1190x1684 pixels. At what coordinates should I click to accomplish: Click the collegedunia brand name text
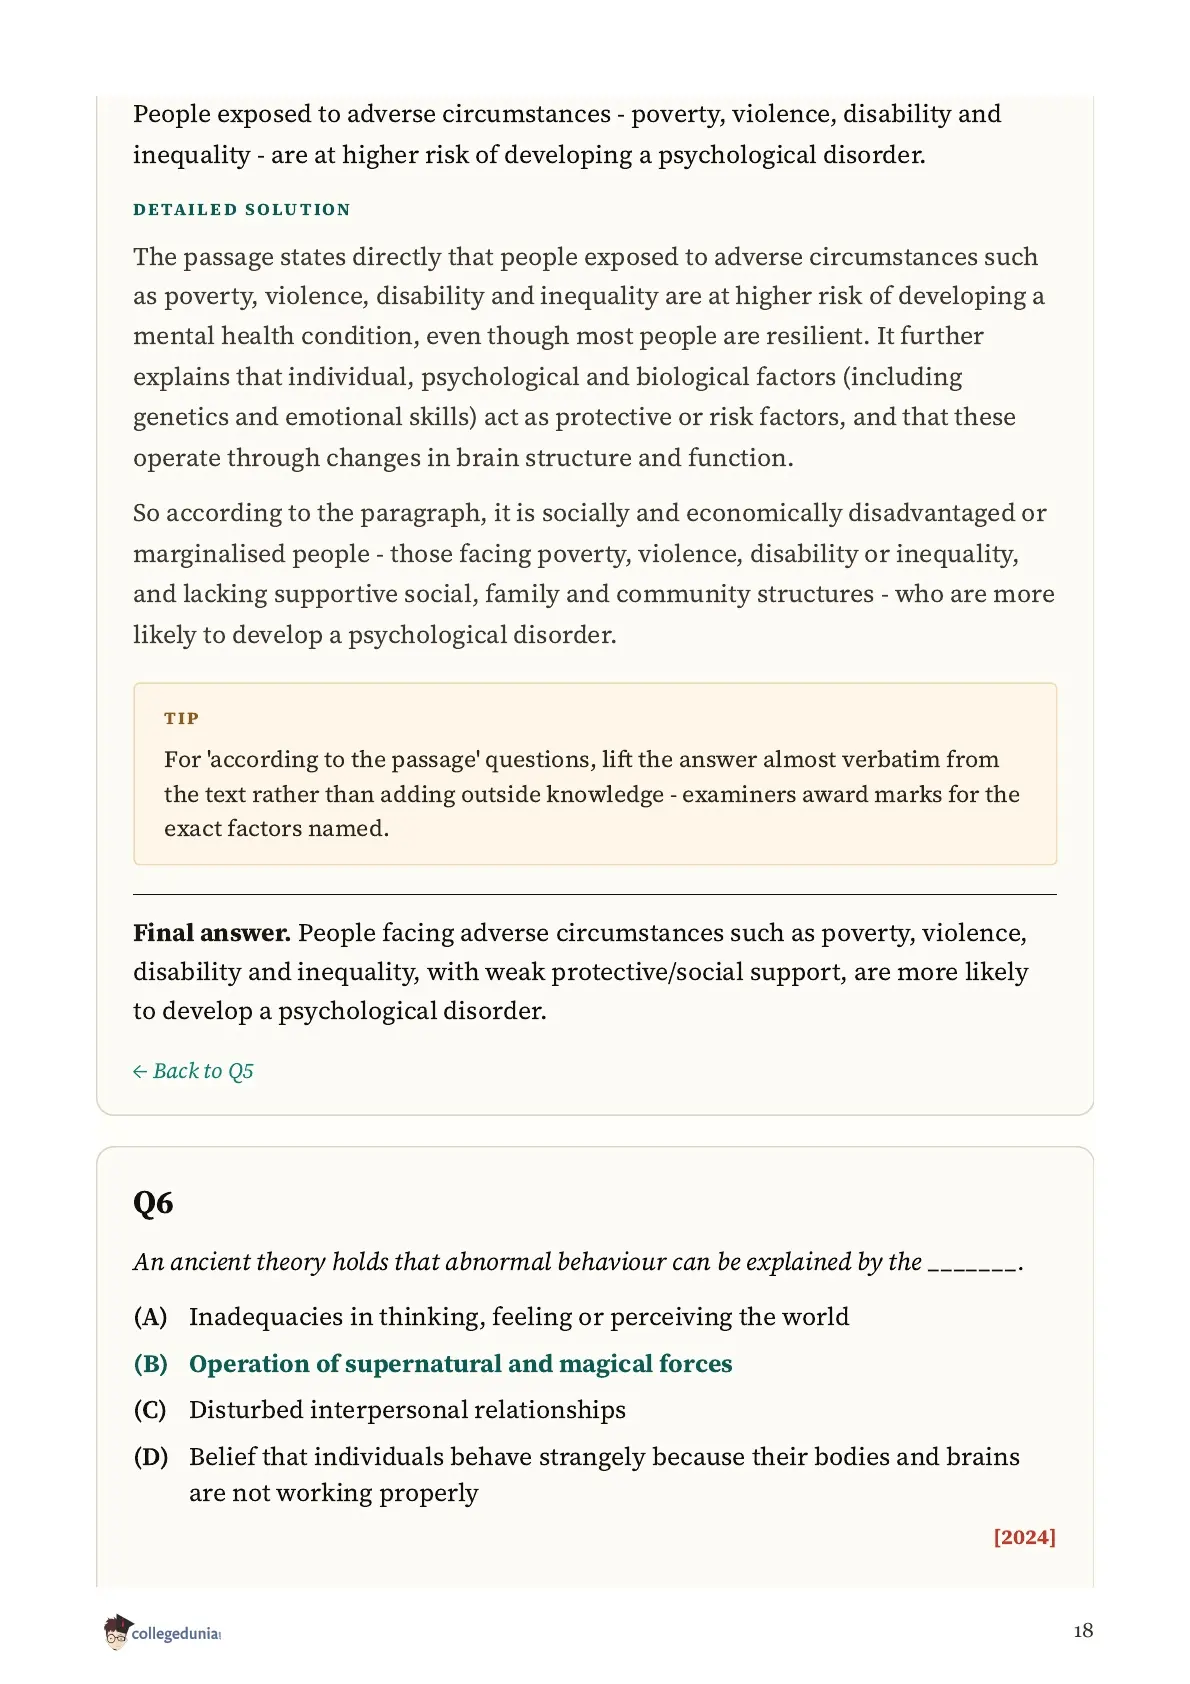[176, 1634]
